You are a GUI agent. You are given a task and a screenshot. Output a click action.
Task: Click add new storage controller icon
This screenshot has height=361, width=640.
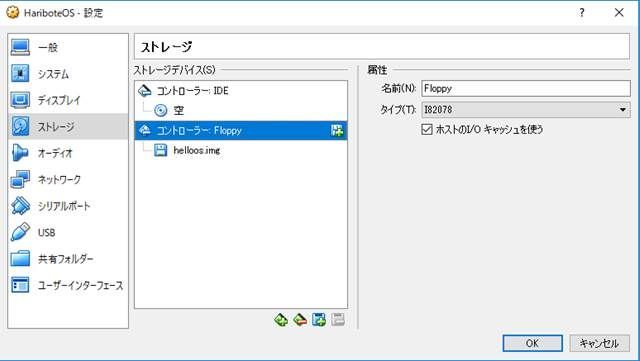(281, 320)
